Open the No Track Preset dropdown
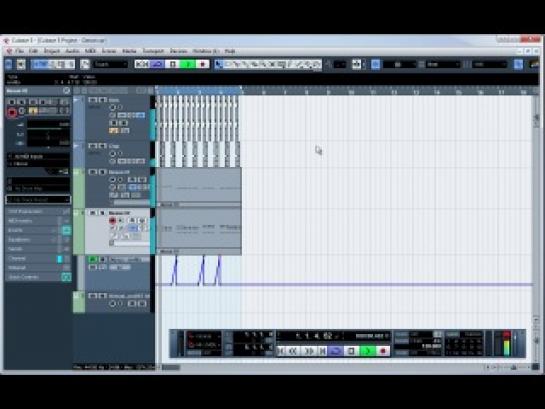545x409 pixels. (x=38, y=200)
